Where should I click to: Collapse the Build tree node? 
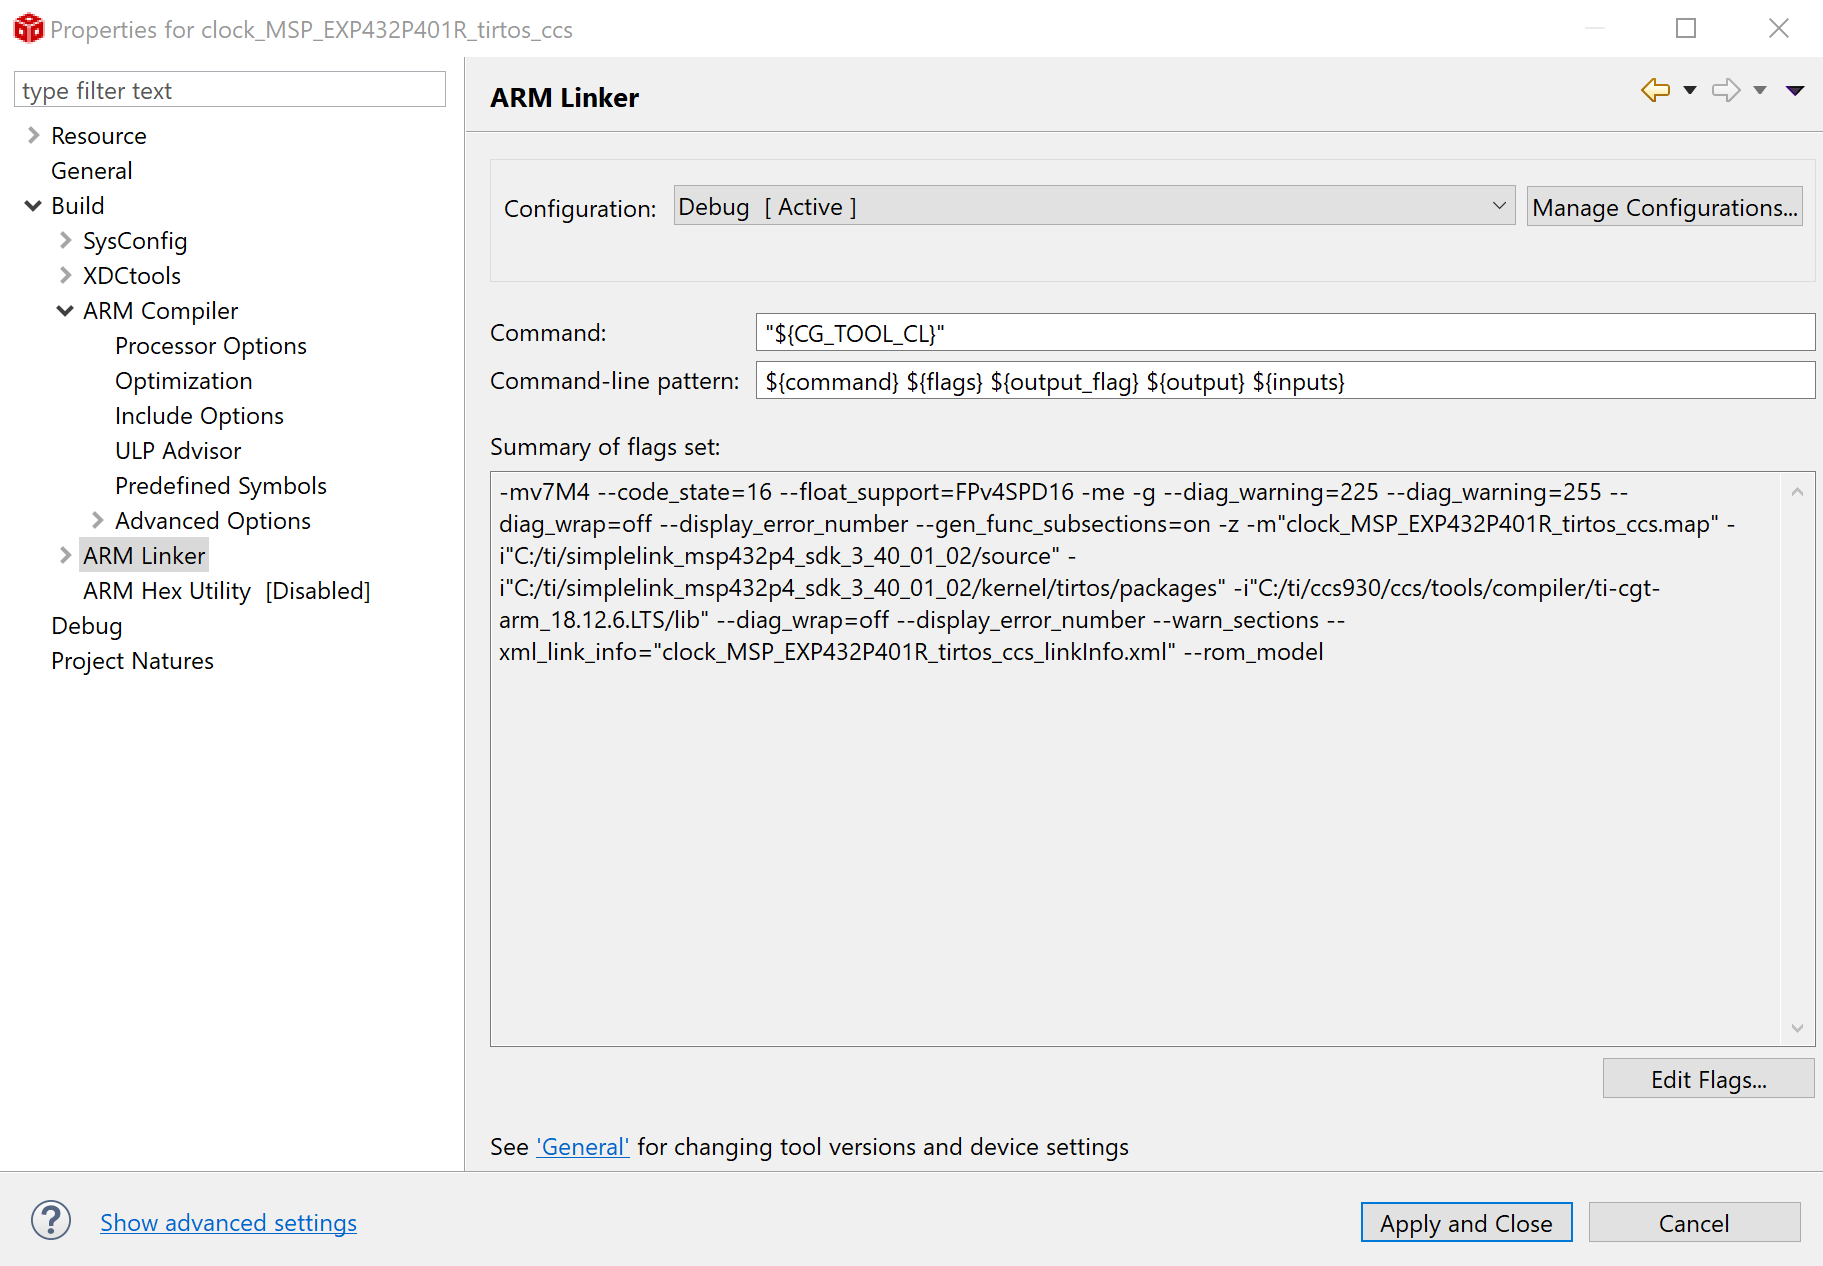click(x=33, y=205)
